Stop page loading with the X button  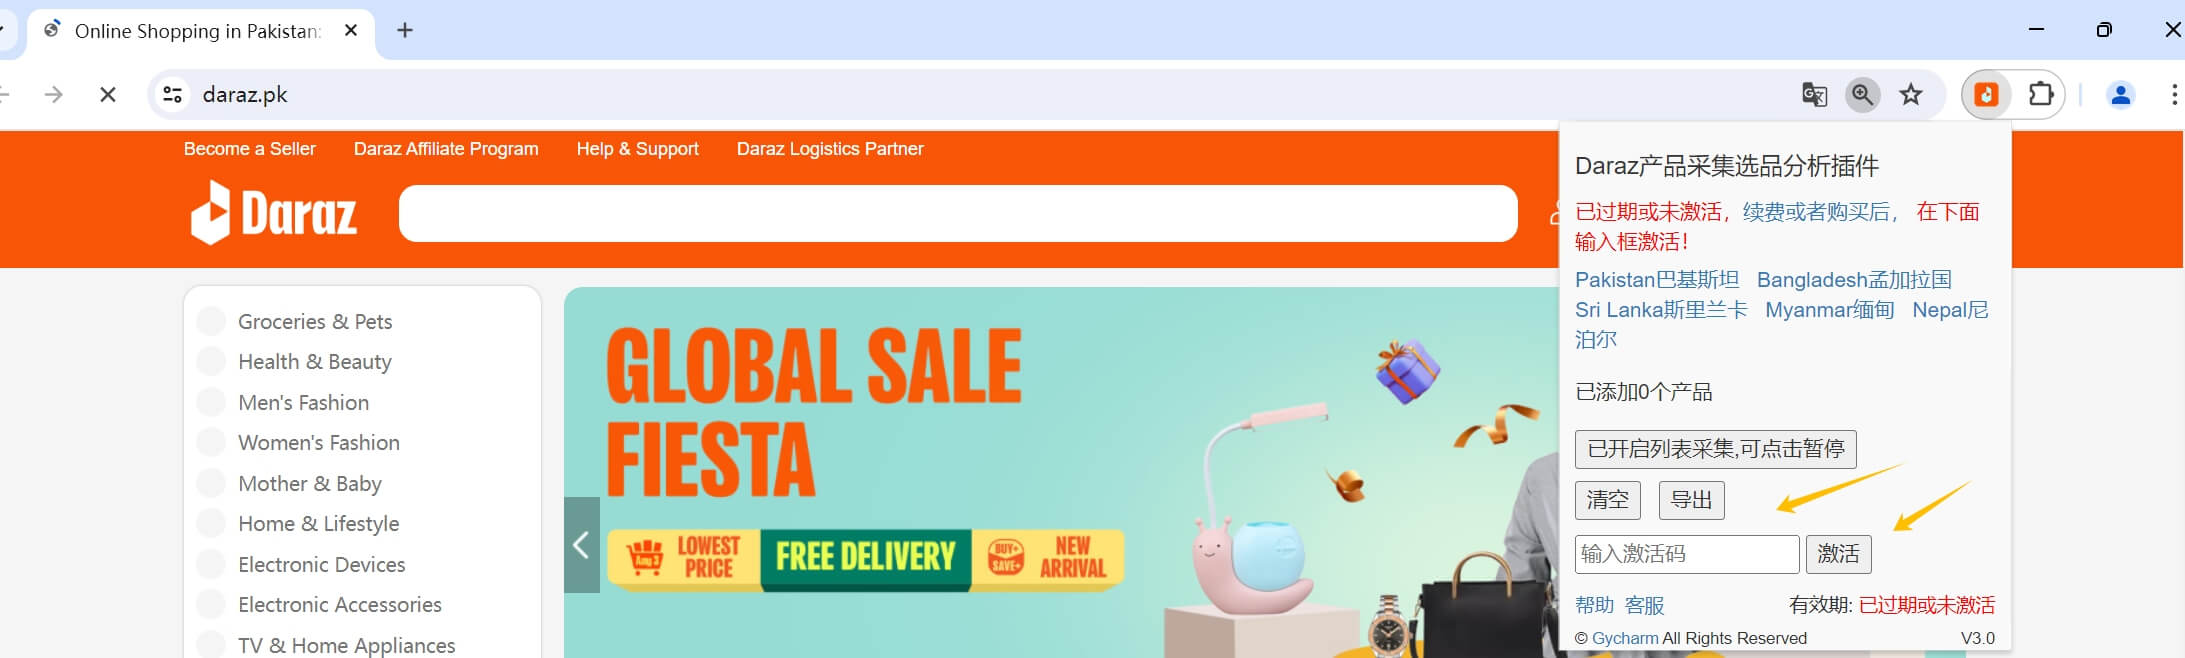108,95
